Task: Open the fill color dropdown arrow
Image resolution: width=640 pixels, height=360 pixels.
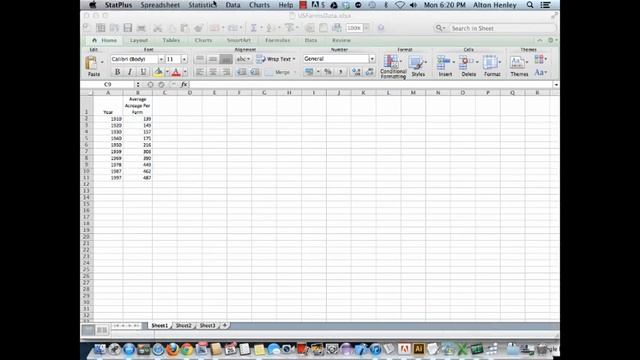Action: (167, 72)
